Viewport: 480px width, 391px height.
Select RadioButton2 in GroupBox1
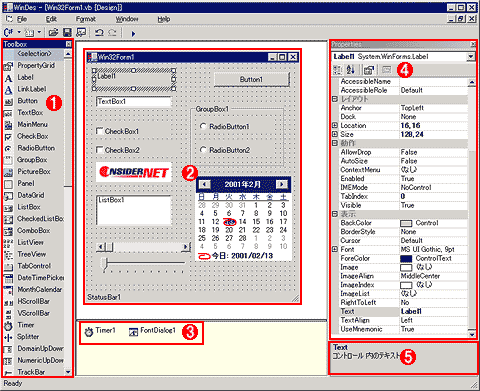tap(203, 150)
